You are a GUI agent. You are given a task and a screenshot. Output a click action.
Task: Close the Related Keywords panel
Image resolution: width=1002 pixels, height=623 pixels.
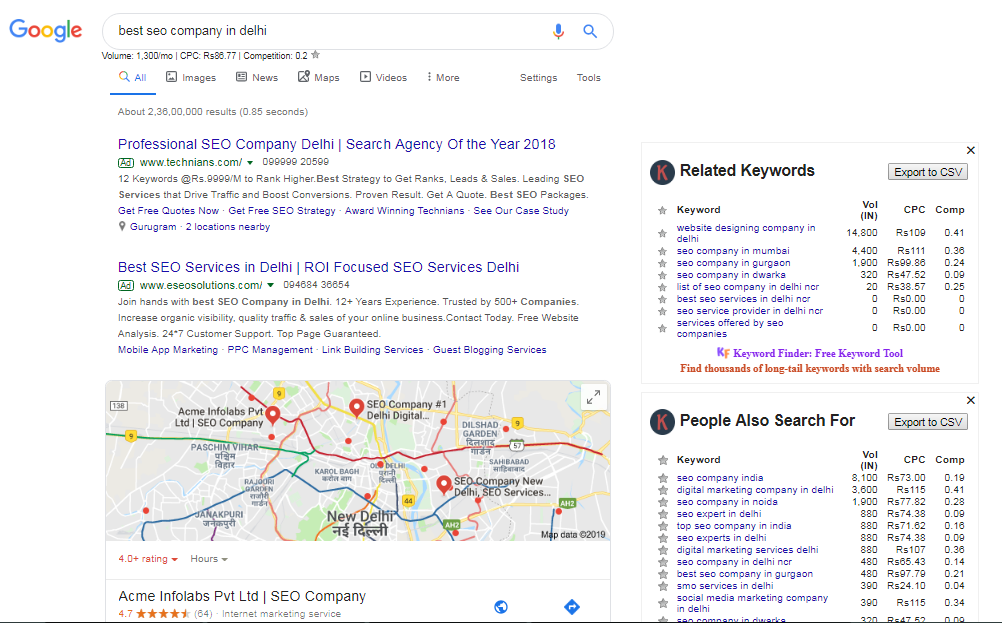pyautogui.click(x=971, y=150)
